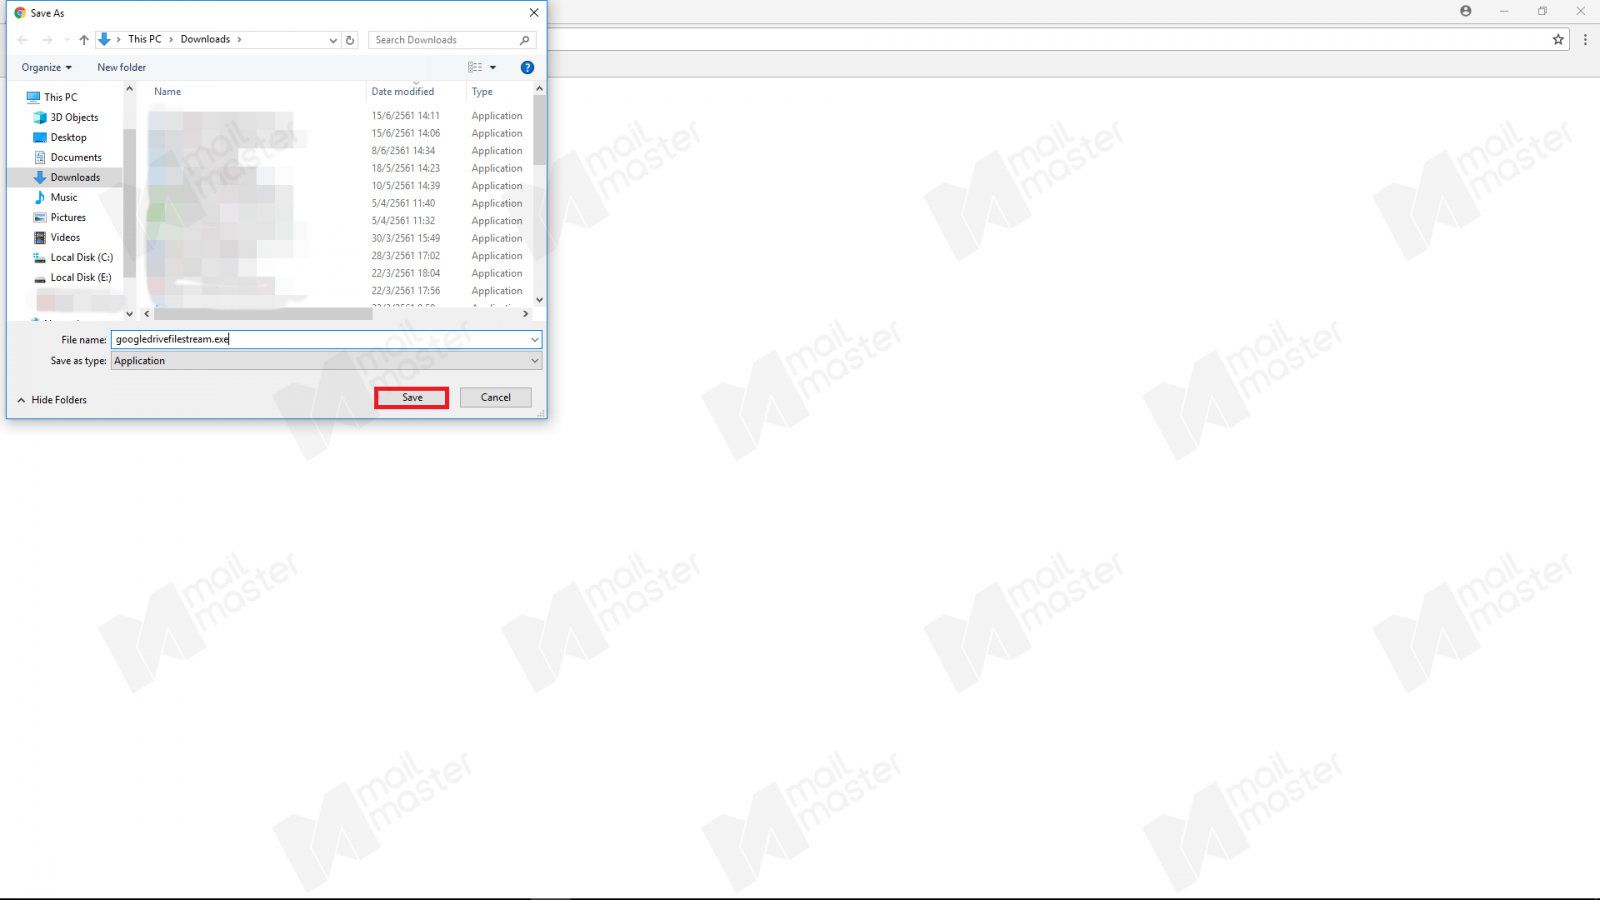The width and height of the screenshot is (1600, 900).
Task: Select This PC in the tree
Action: point(60,97)
